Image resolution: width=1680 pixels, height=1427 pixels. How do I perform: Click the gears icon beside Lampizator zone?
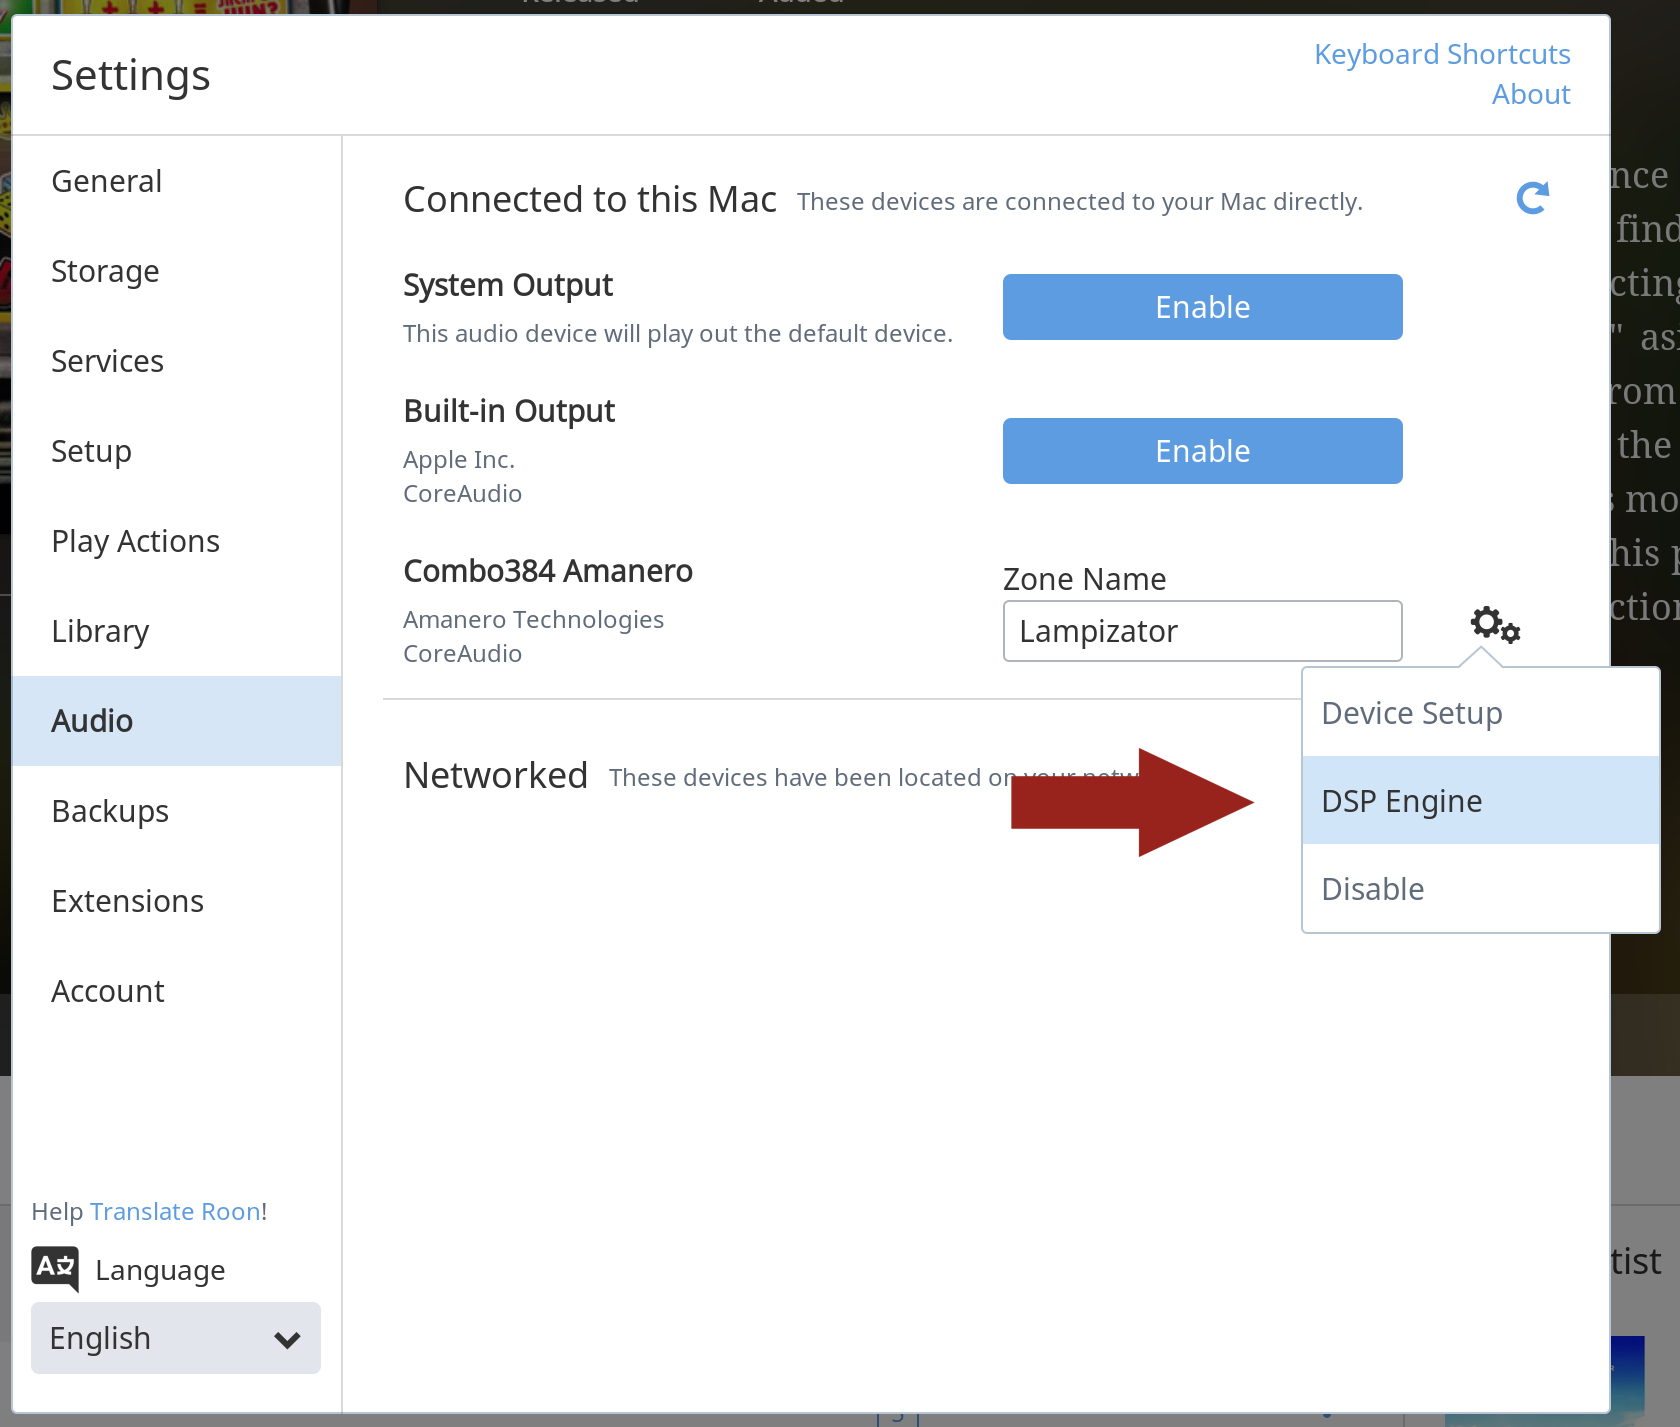(x=1495, y=625)
